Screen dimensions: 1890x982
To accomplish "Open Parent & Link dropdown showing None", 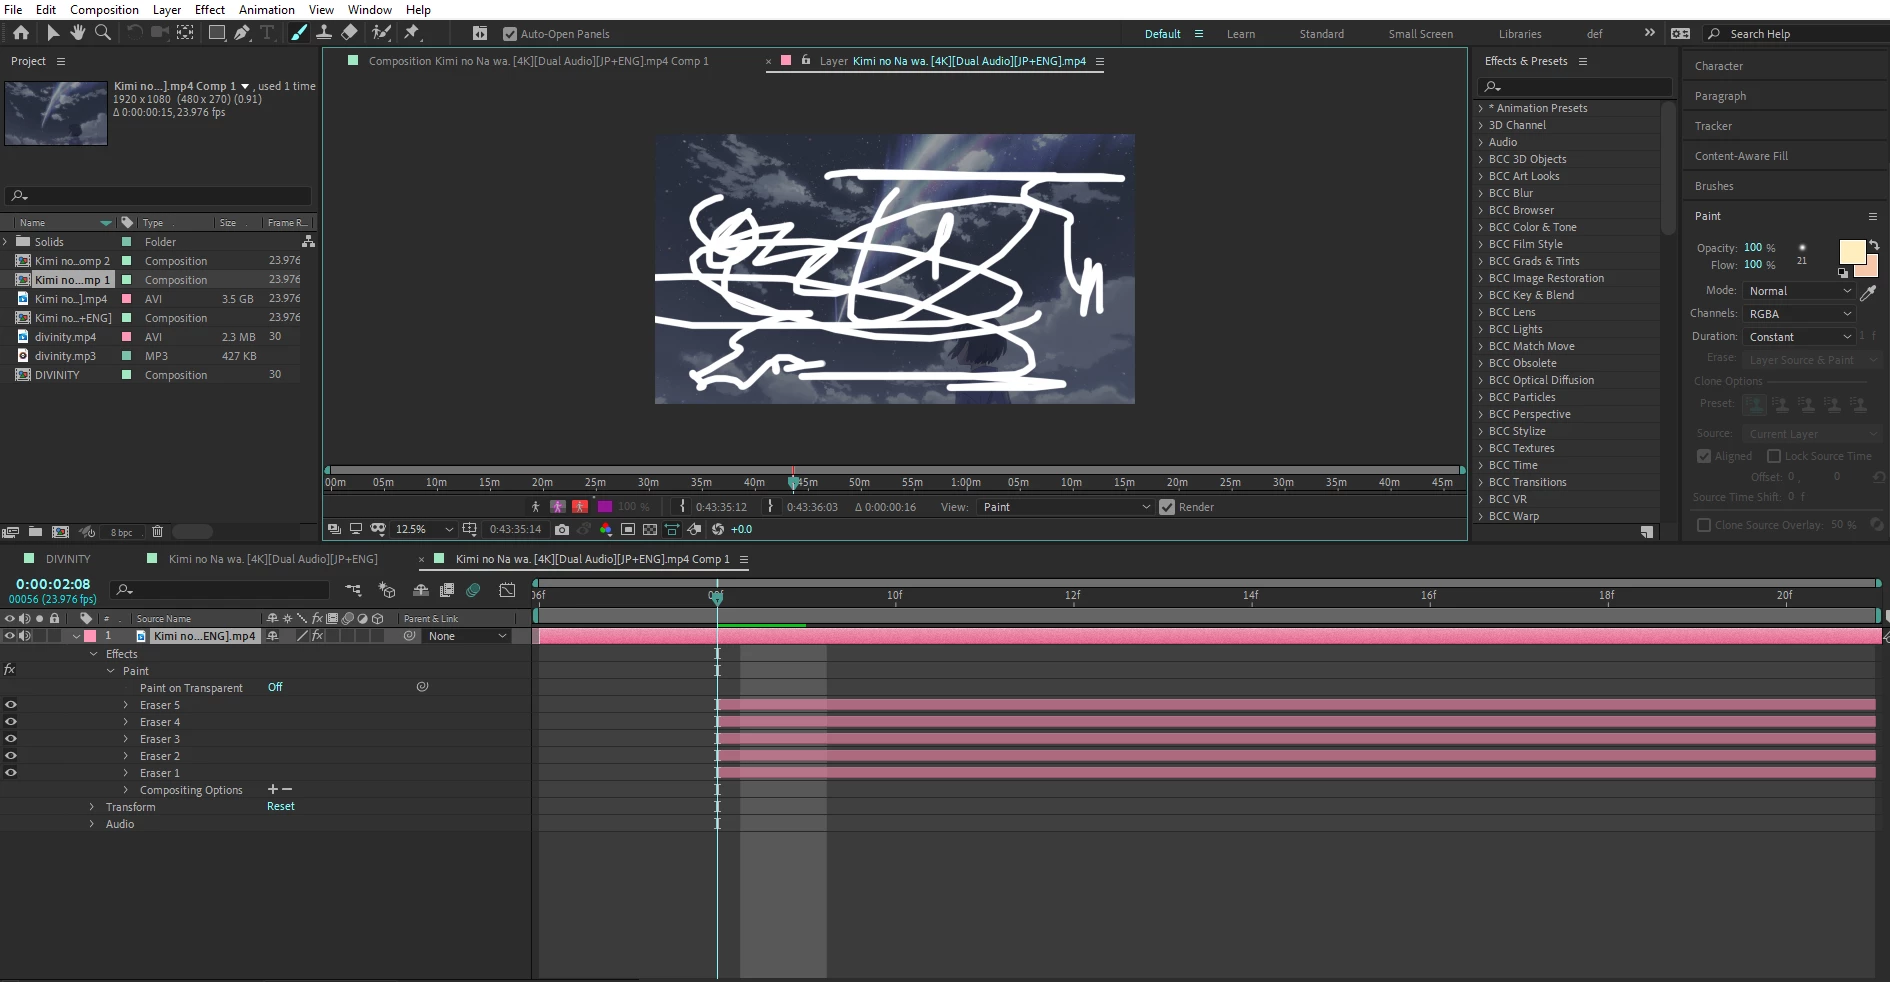I will coord(467,636).
